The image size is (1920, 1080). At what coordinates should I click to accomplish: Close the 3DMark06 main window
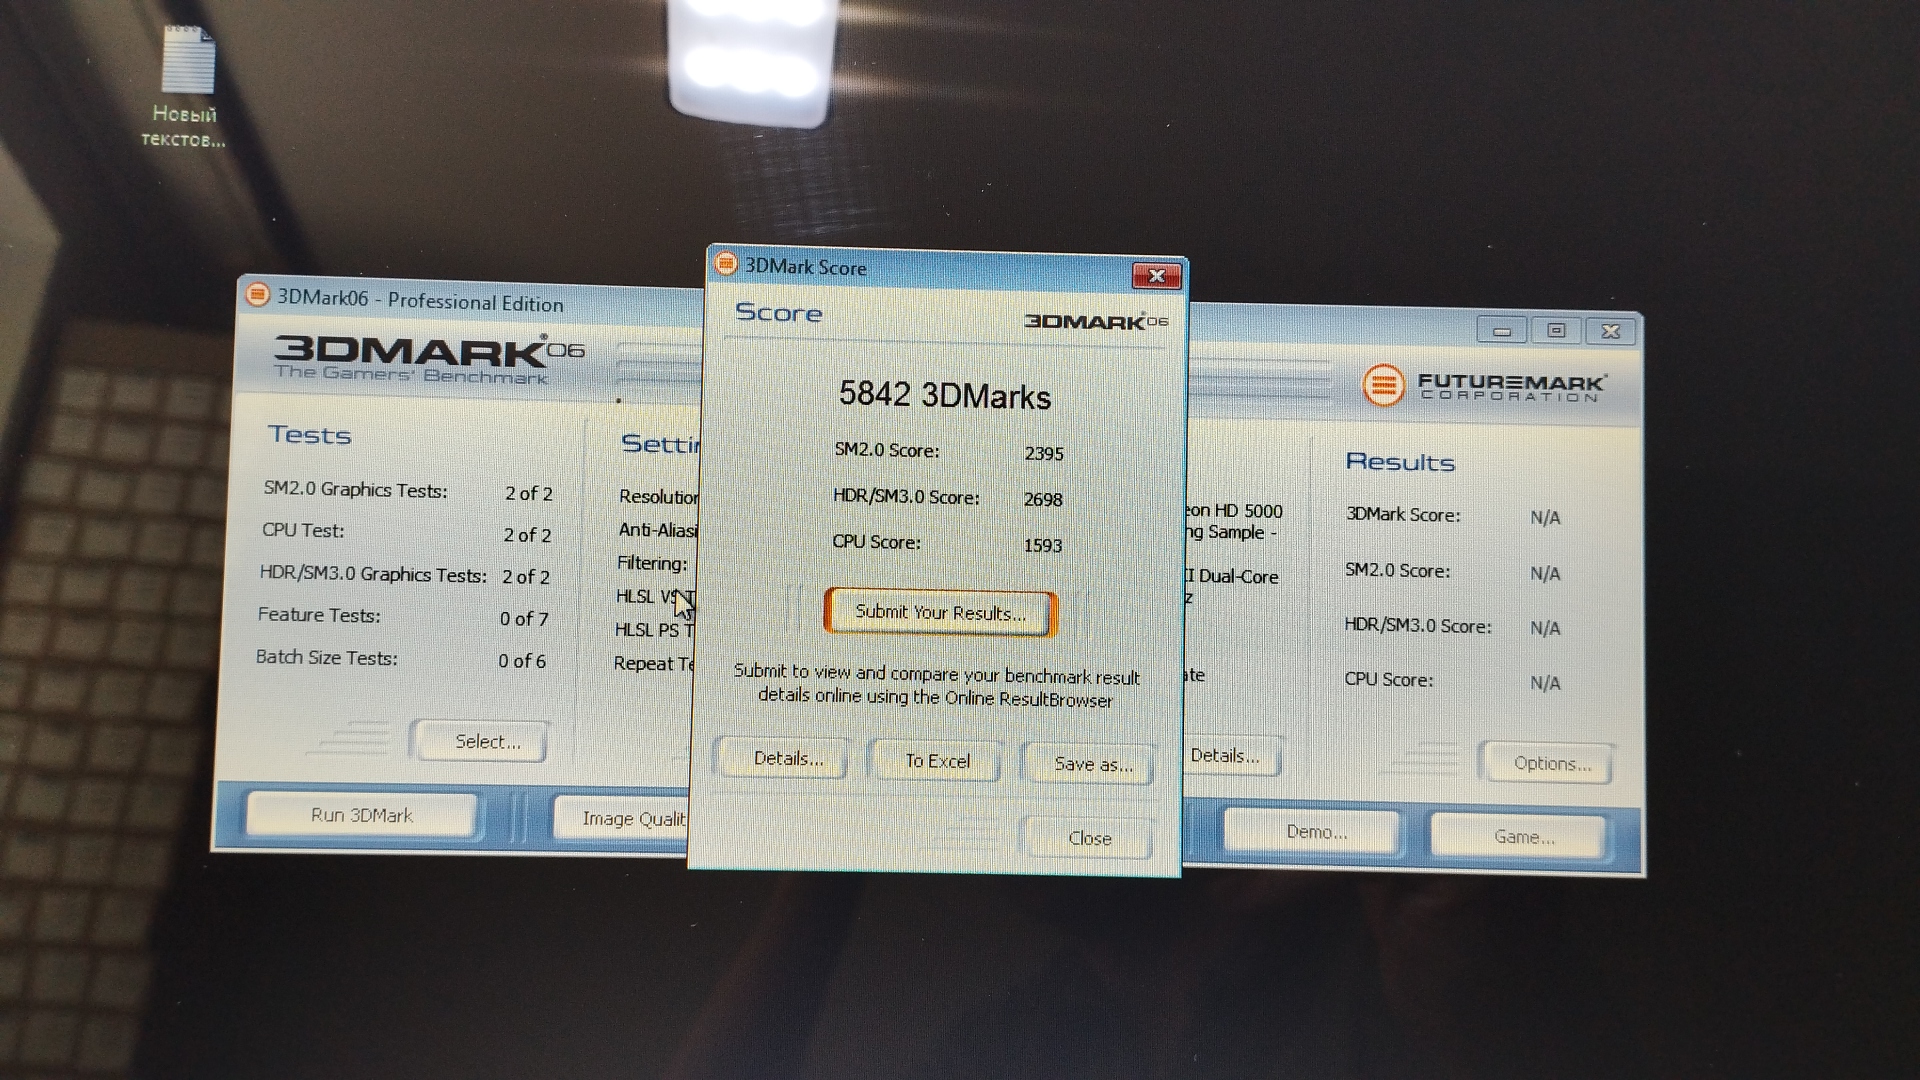coord(1610,331)
